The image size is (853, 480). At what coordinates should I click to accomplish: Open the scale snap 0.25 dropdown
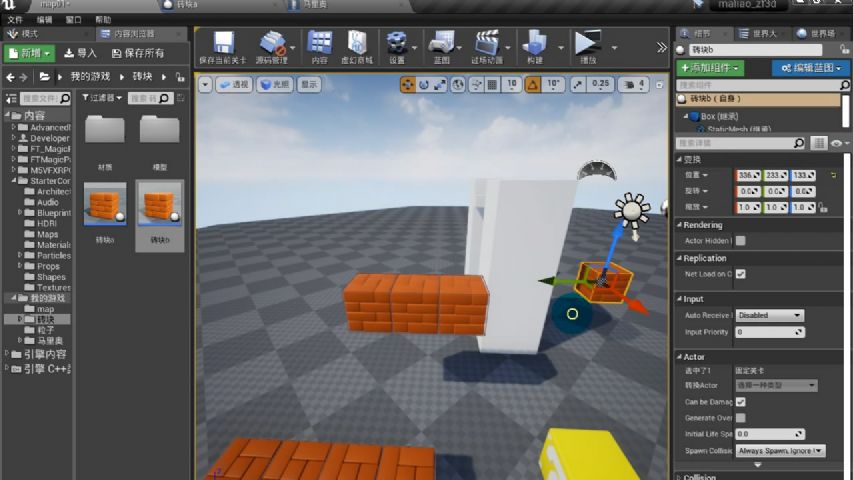(x=600, y=84)
